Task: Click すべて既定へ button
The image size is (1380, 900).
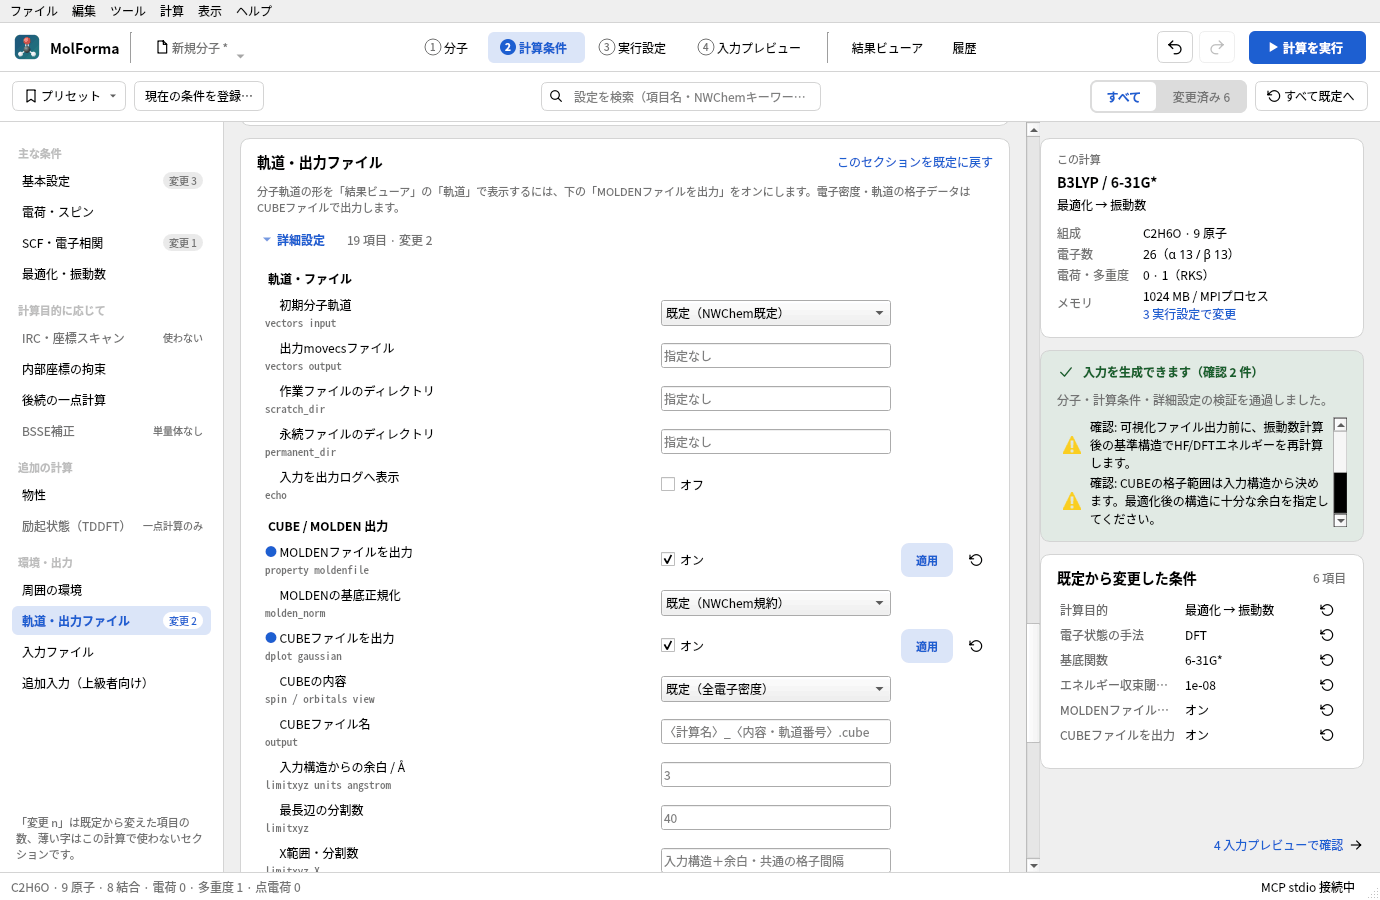Action: pos(1311,96)
